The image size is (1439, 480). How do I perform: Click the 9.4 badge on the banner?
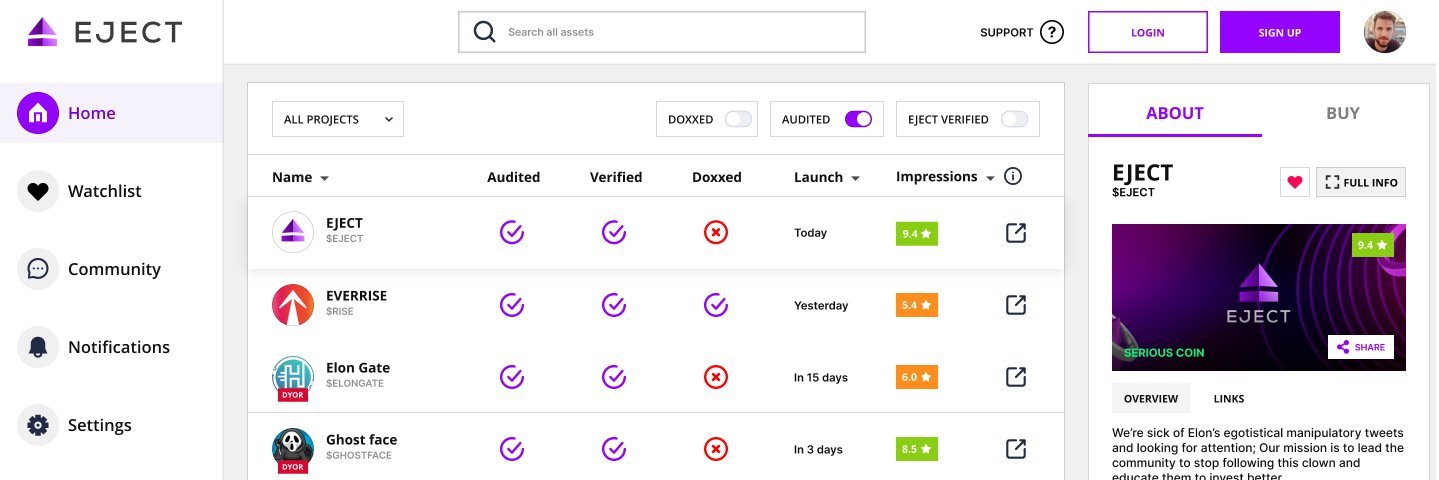point(1373,245)
